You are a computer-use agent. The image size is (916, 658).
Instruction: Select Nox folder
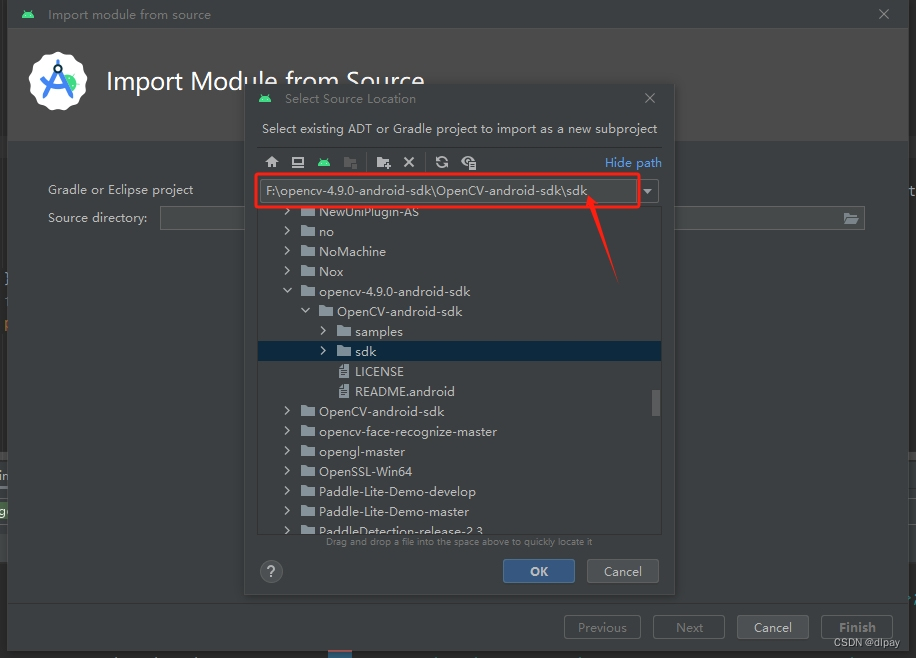(x=459, y=271)
